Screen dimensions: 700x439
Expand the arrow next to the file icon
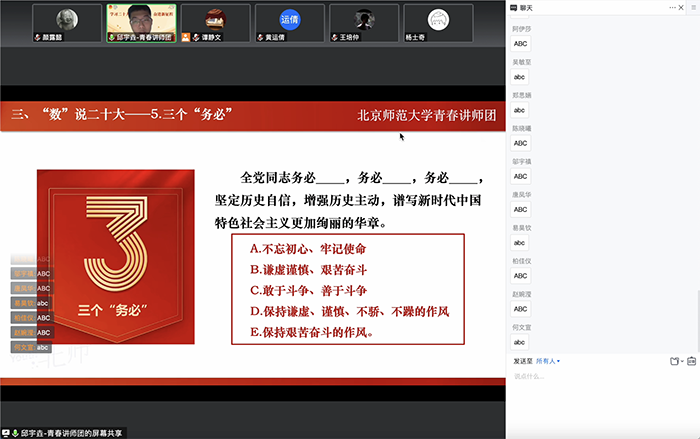coord(681,361)
